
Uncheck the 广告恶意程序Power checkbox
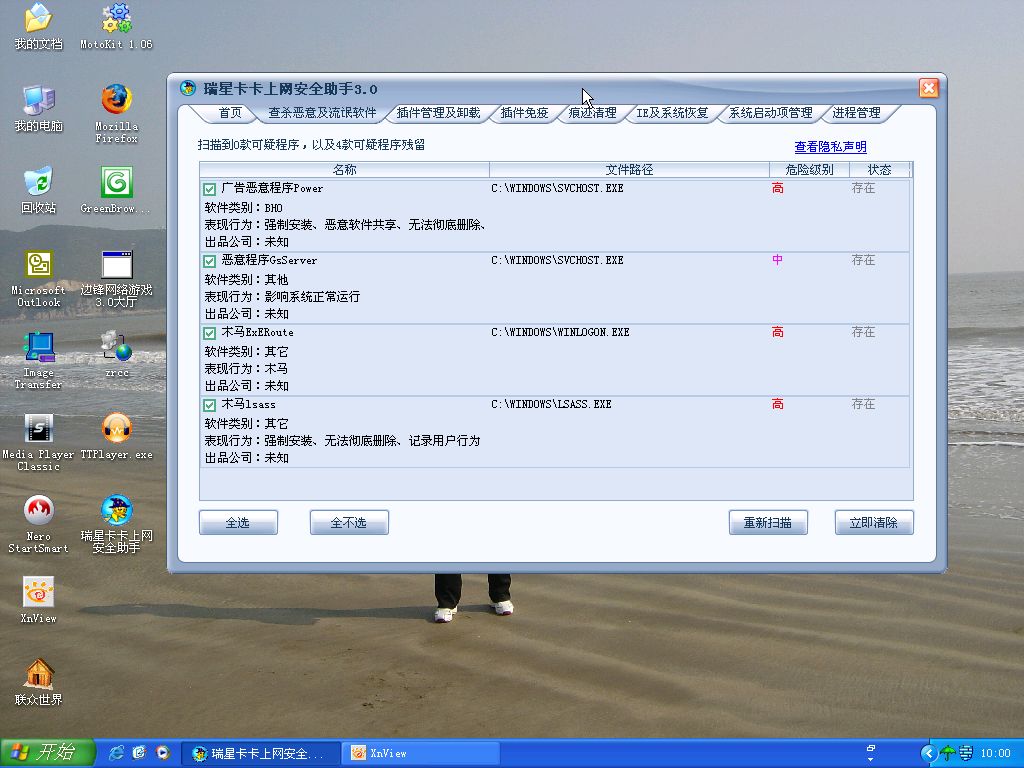[x=209, y=189]
